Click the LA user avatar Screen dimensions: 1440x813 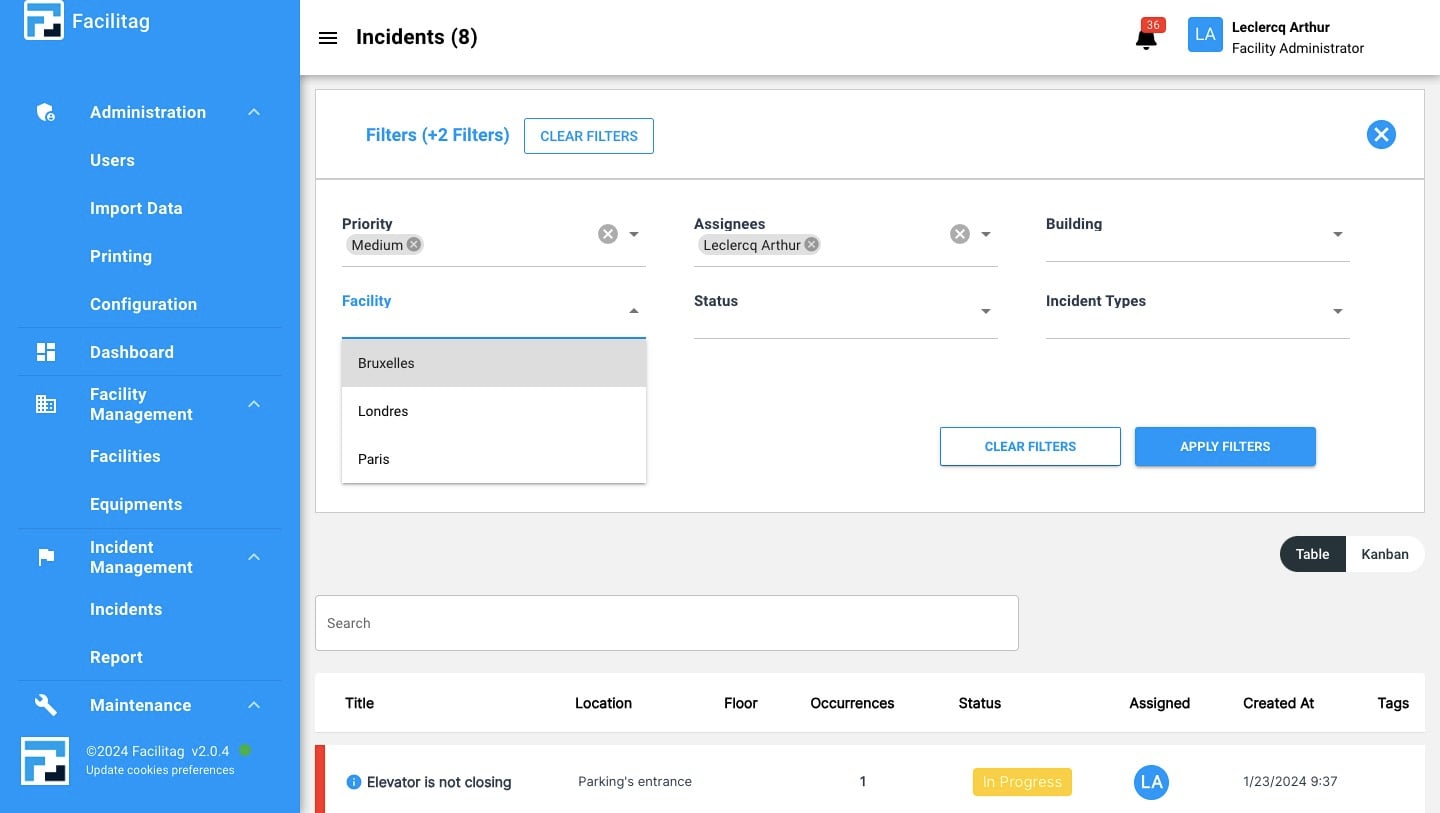[x=1205, y=34]
